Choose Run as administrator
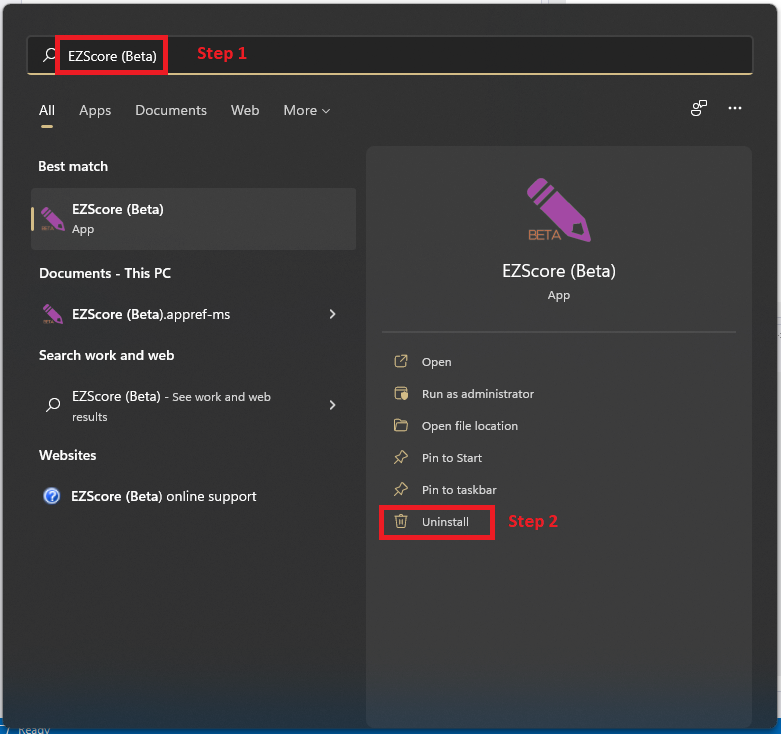Image resolution: width=781 pixels, height=734 pixels. click(x=477, y=394)
